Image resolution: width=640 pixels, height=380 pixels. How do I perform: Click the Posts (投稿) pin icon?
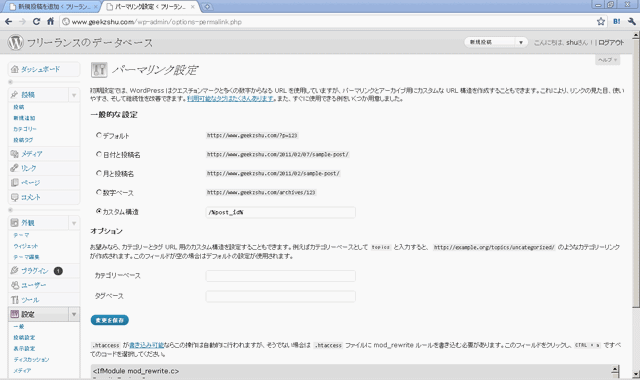pos(14,95)
